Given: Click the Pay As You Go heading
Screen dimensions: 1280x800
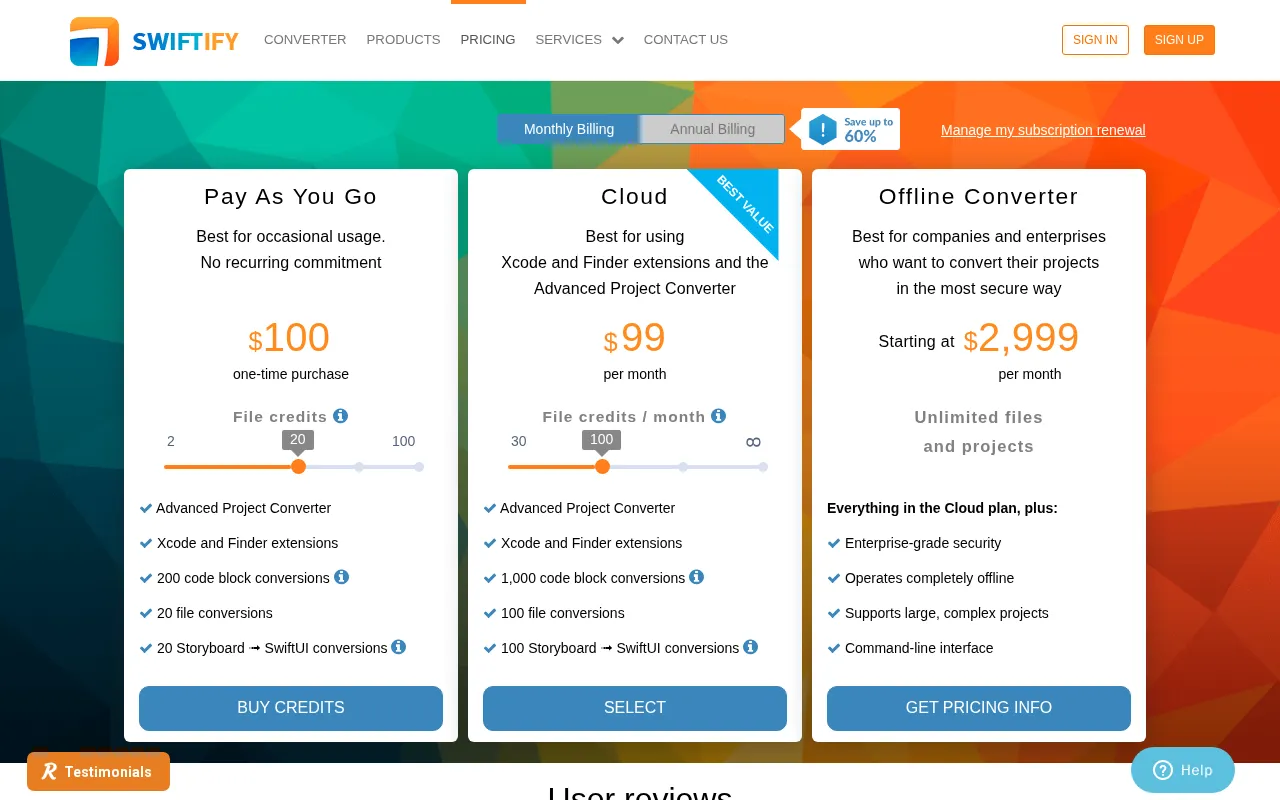Looking at the screenshot, I should [291, 197].
